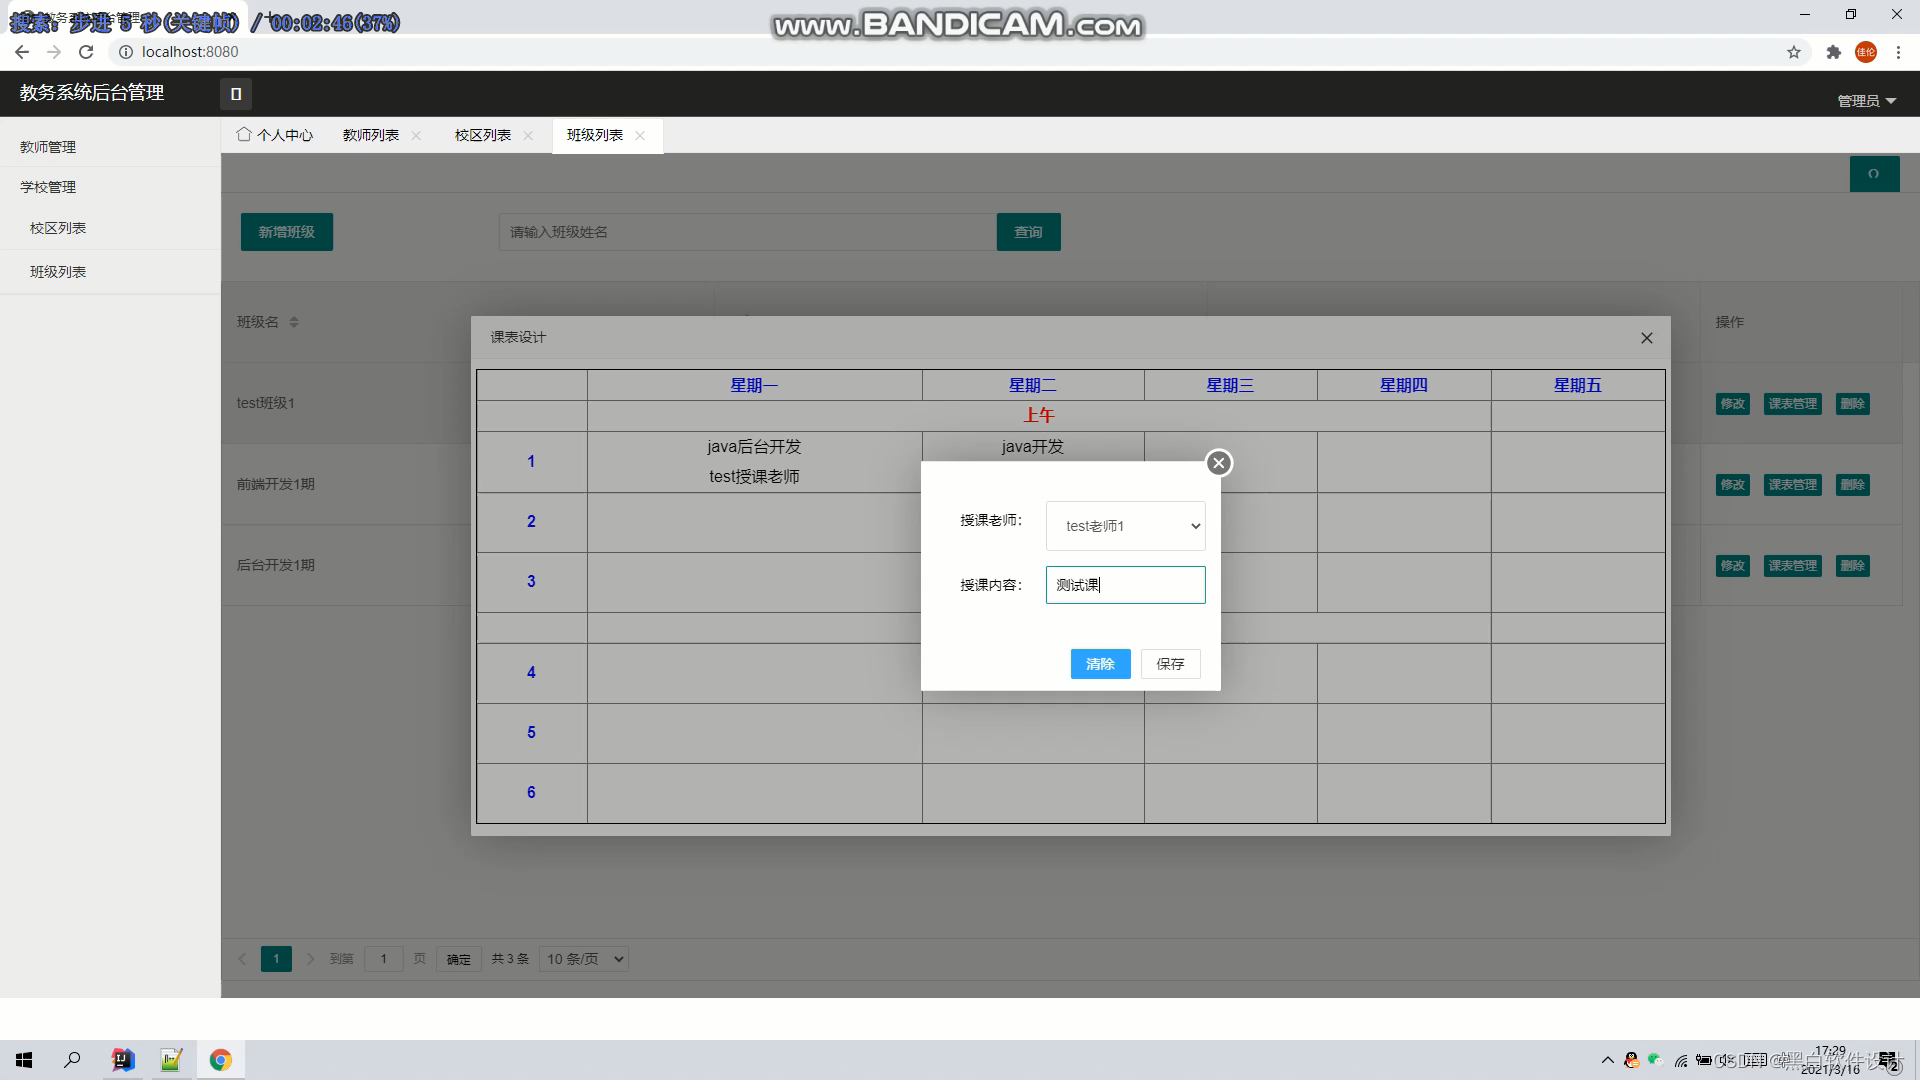Toggle the sidebar collapse icon
Viewport: 1920px width, 1080px height.
click(236, 94)
